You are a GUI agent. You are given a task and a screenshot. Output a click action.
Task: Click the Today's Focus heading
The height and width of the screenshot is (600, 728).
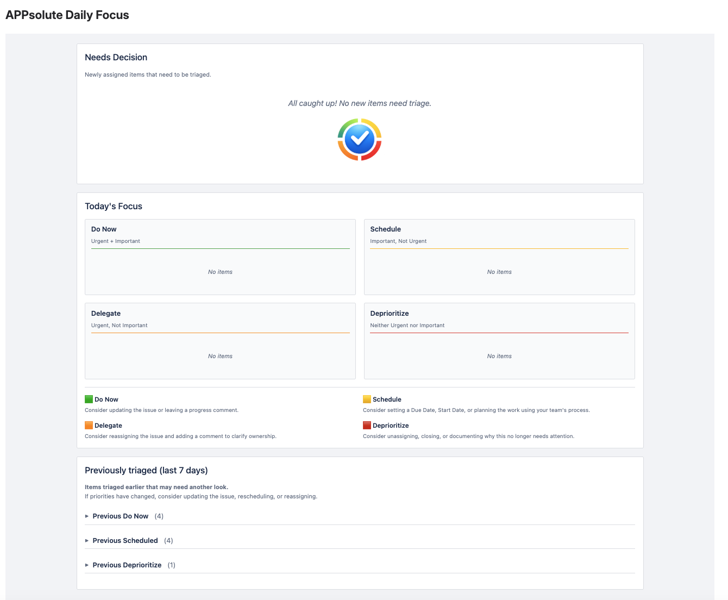(113, 206)
